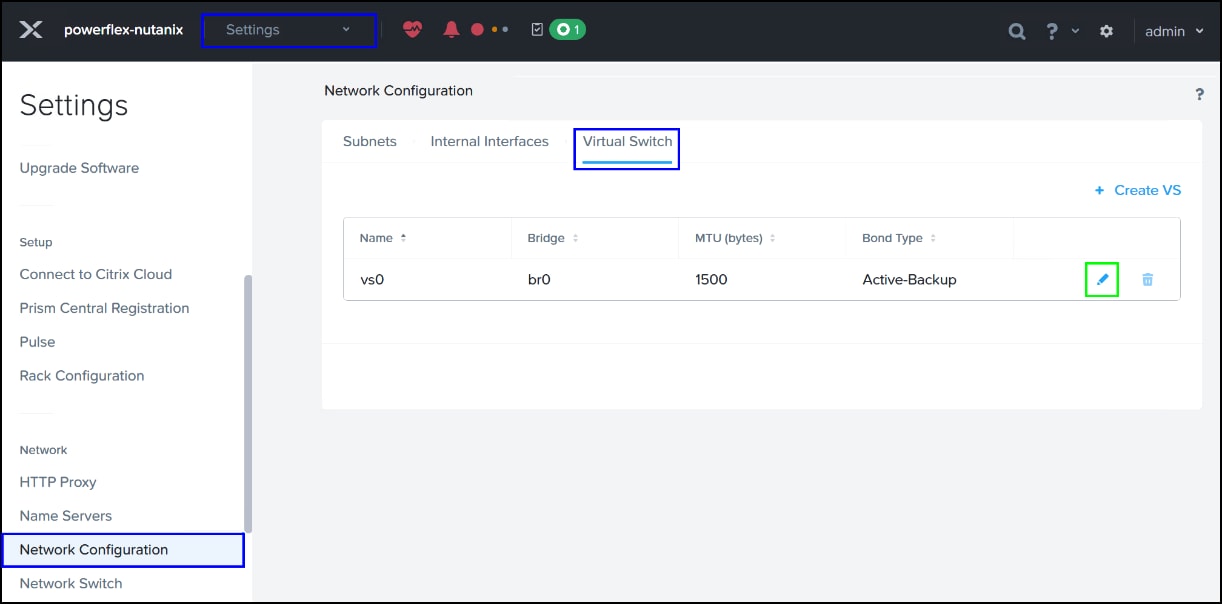
Task: Click the 1500 MTU value
Action: (x=711, y=279)
